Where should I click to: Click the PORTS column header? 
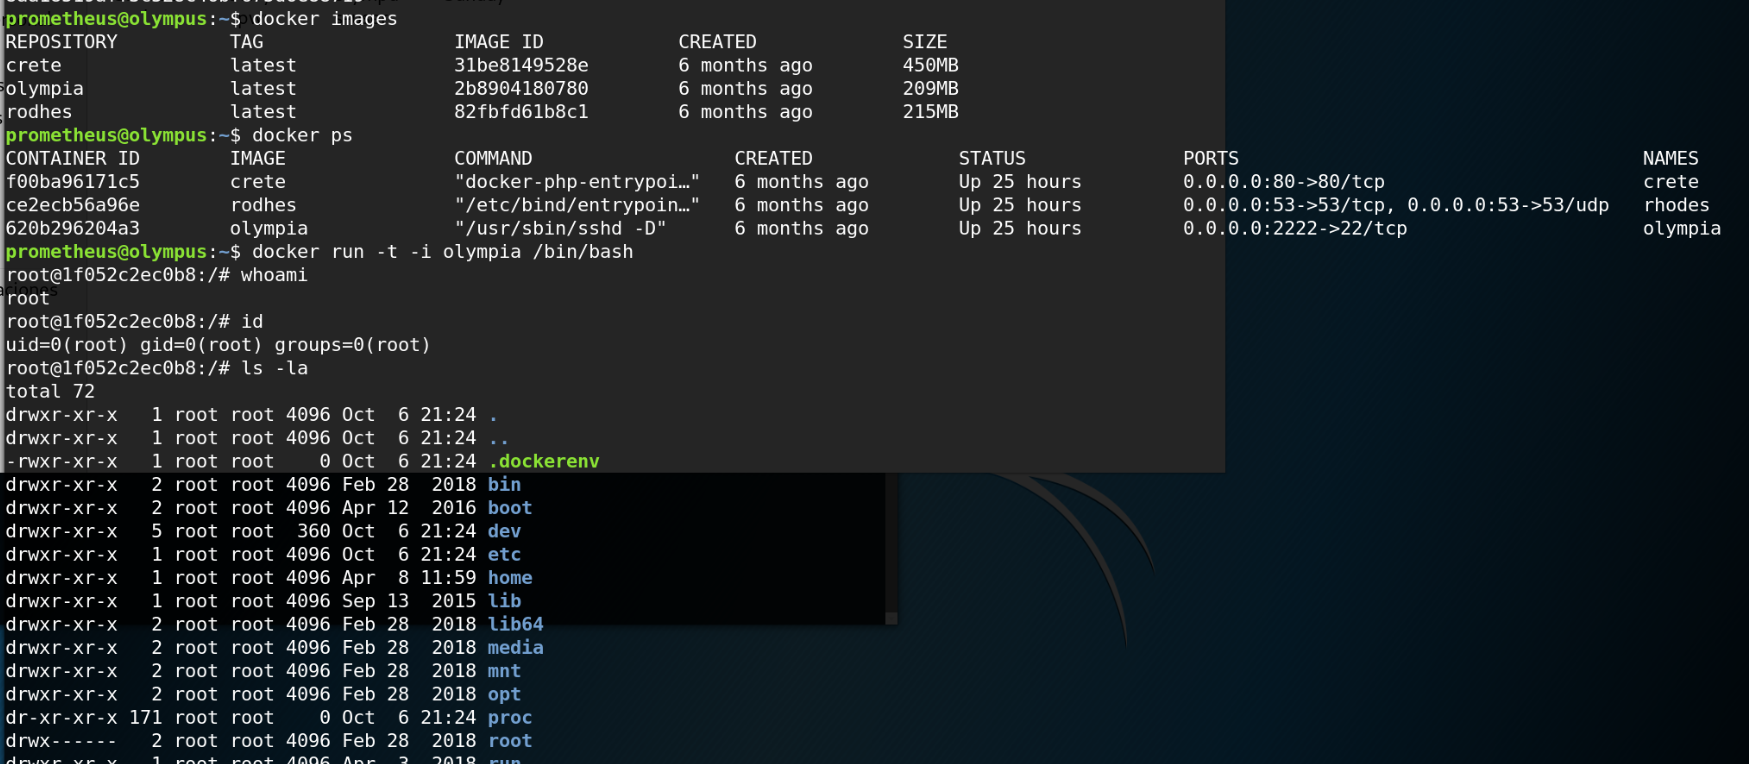(x=1210, y=158)
